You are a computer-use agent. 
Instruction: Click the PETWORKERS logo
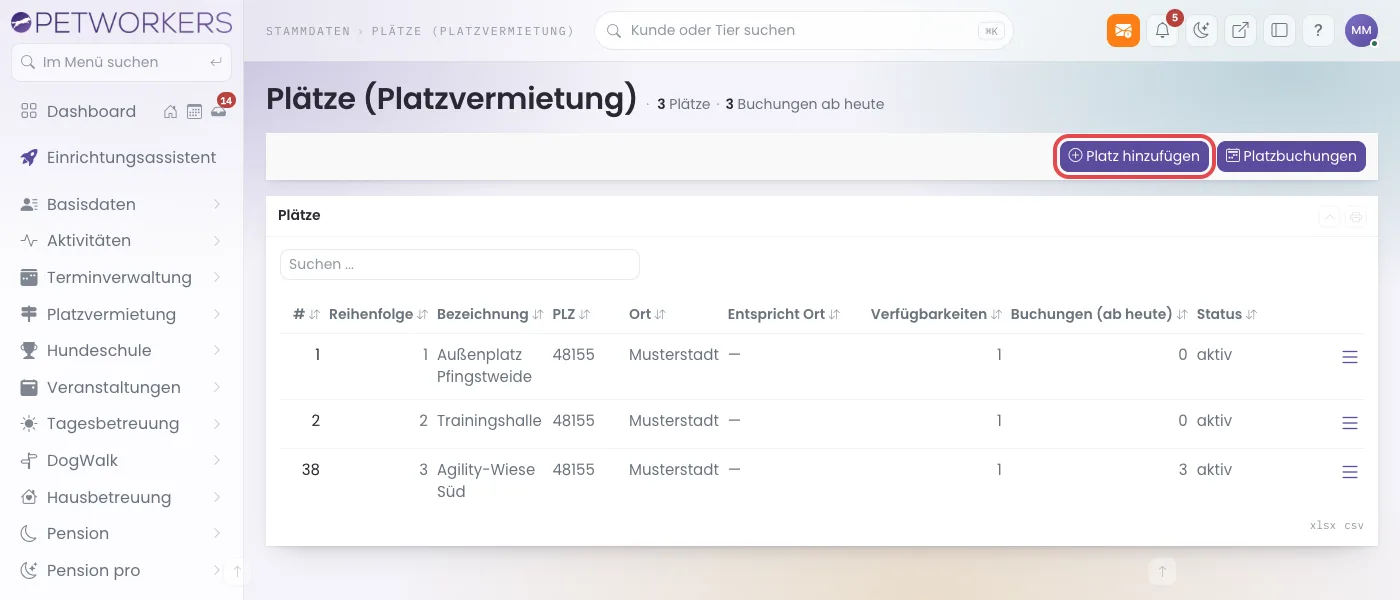(x=121, y=21)
